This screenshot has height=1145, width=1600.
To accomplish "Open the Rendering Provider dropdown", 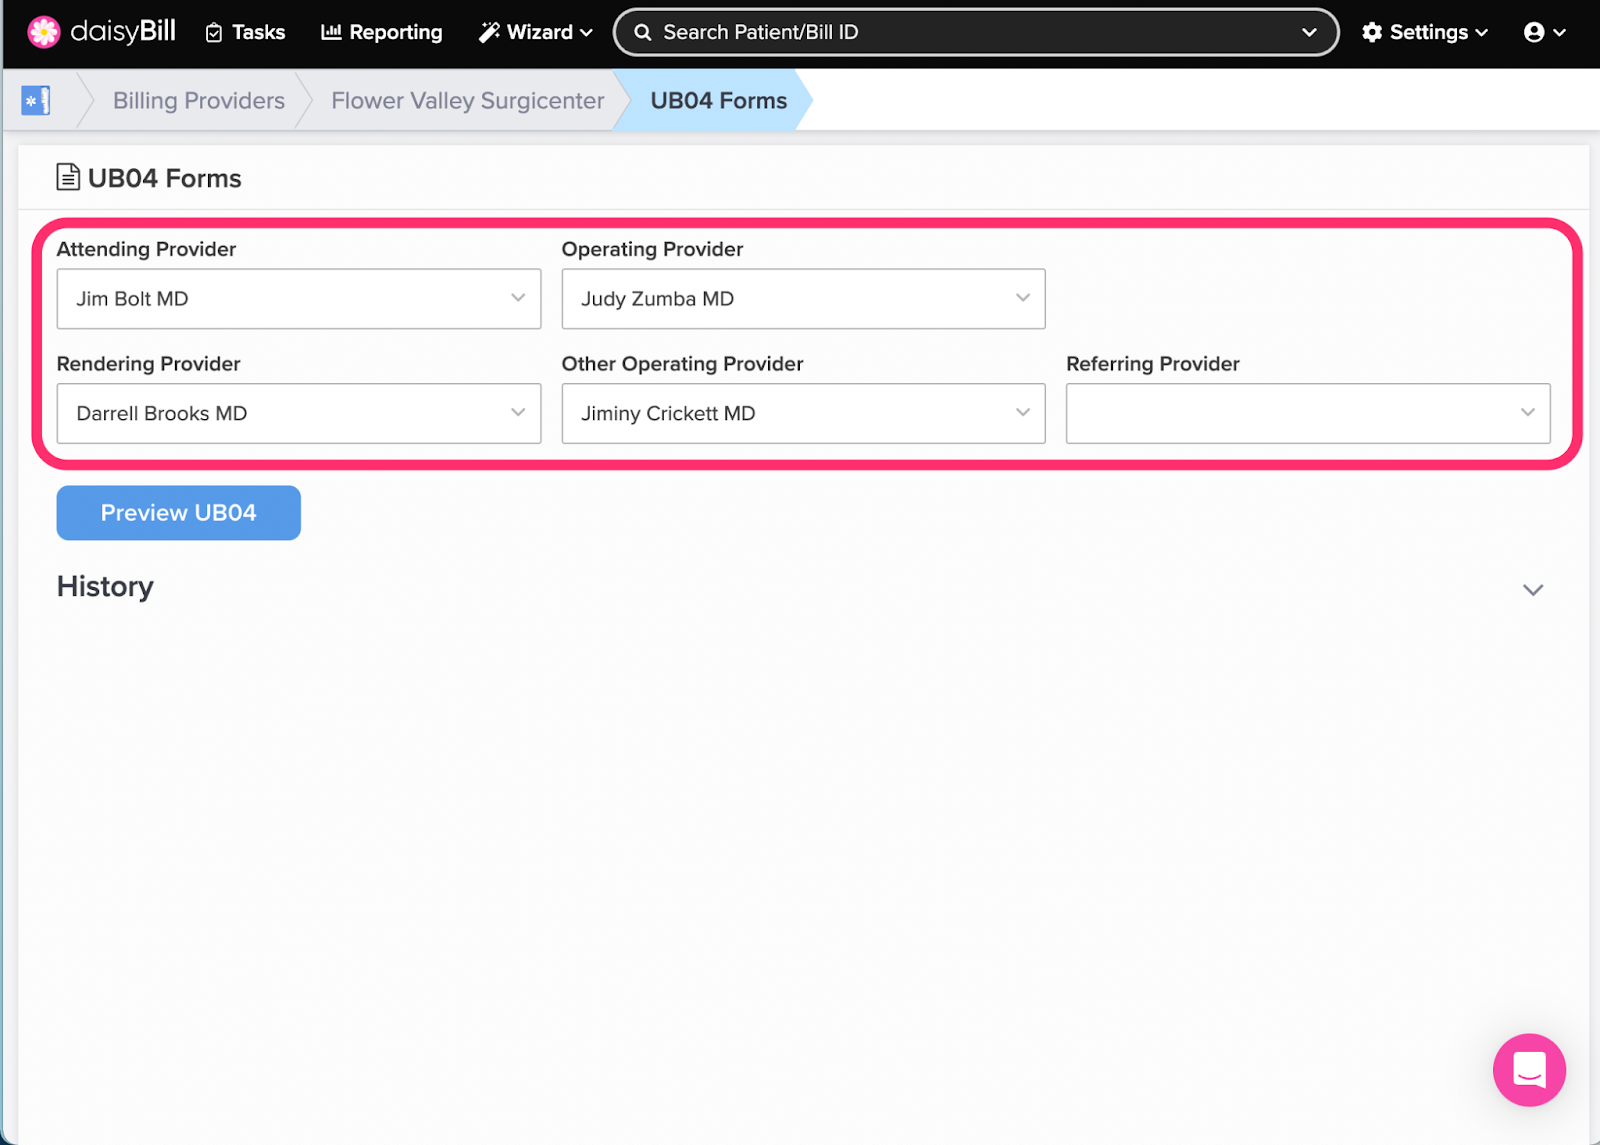I will coord(298,414).
